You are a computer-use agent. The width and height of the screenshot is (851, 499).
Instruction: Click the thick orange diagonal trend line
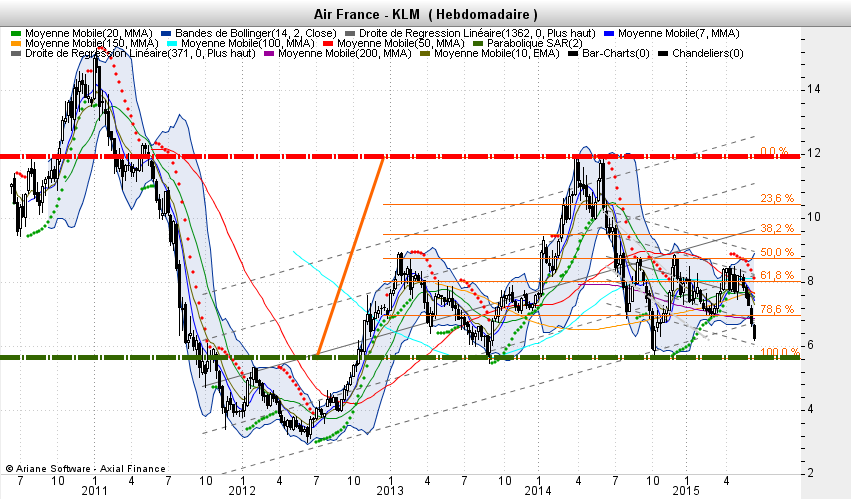(351, 256)
